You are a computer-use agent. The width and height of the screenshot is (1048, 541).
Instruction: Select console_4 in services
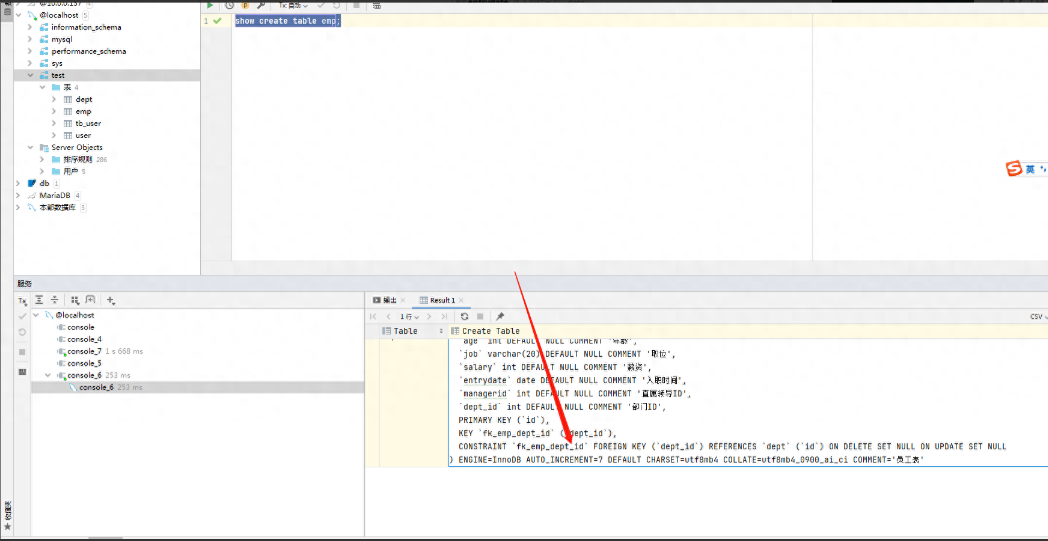(x=84, y=339)
